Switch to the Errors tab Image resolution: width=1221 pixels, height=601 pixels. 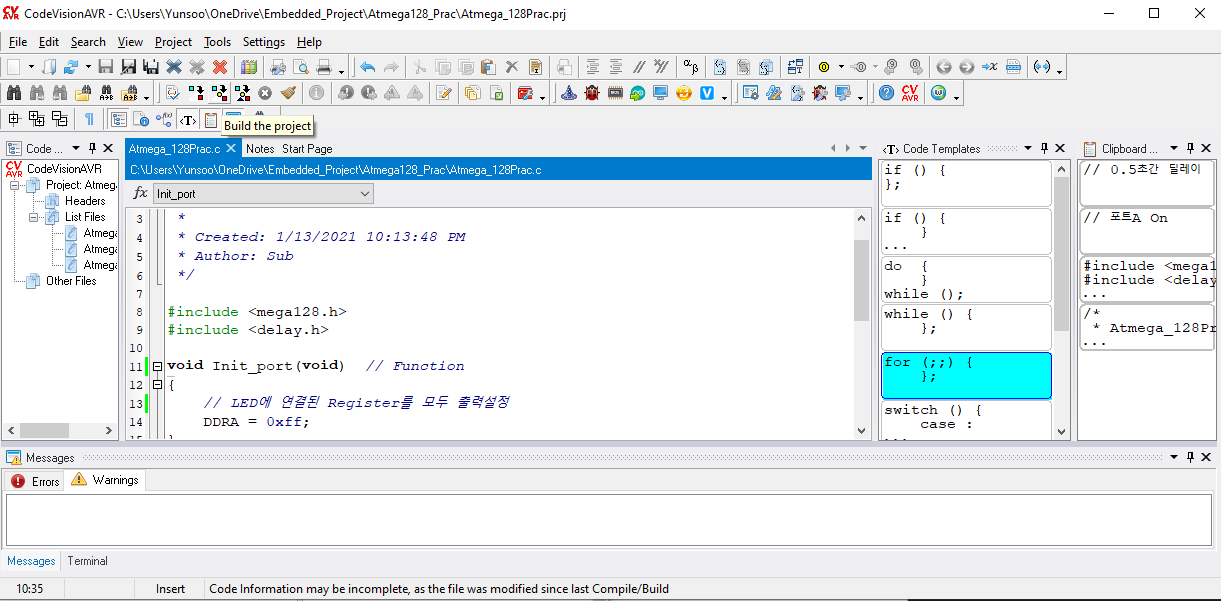point(36,481)
